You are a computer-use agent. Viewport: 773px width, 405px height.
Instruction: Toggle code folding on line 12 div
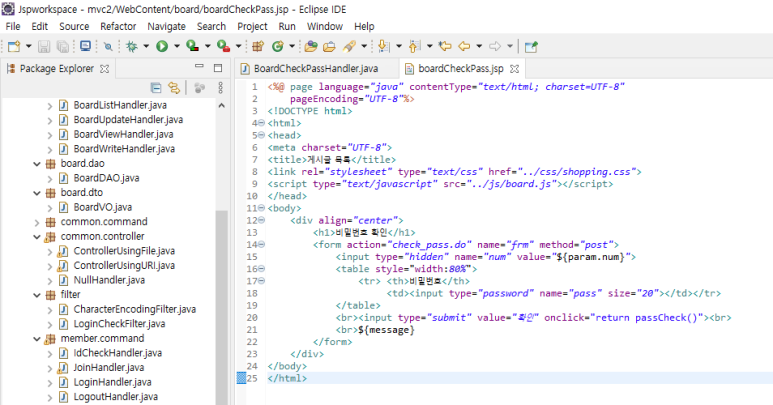[x=261, y=220]
